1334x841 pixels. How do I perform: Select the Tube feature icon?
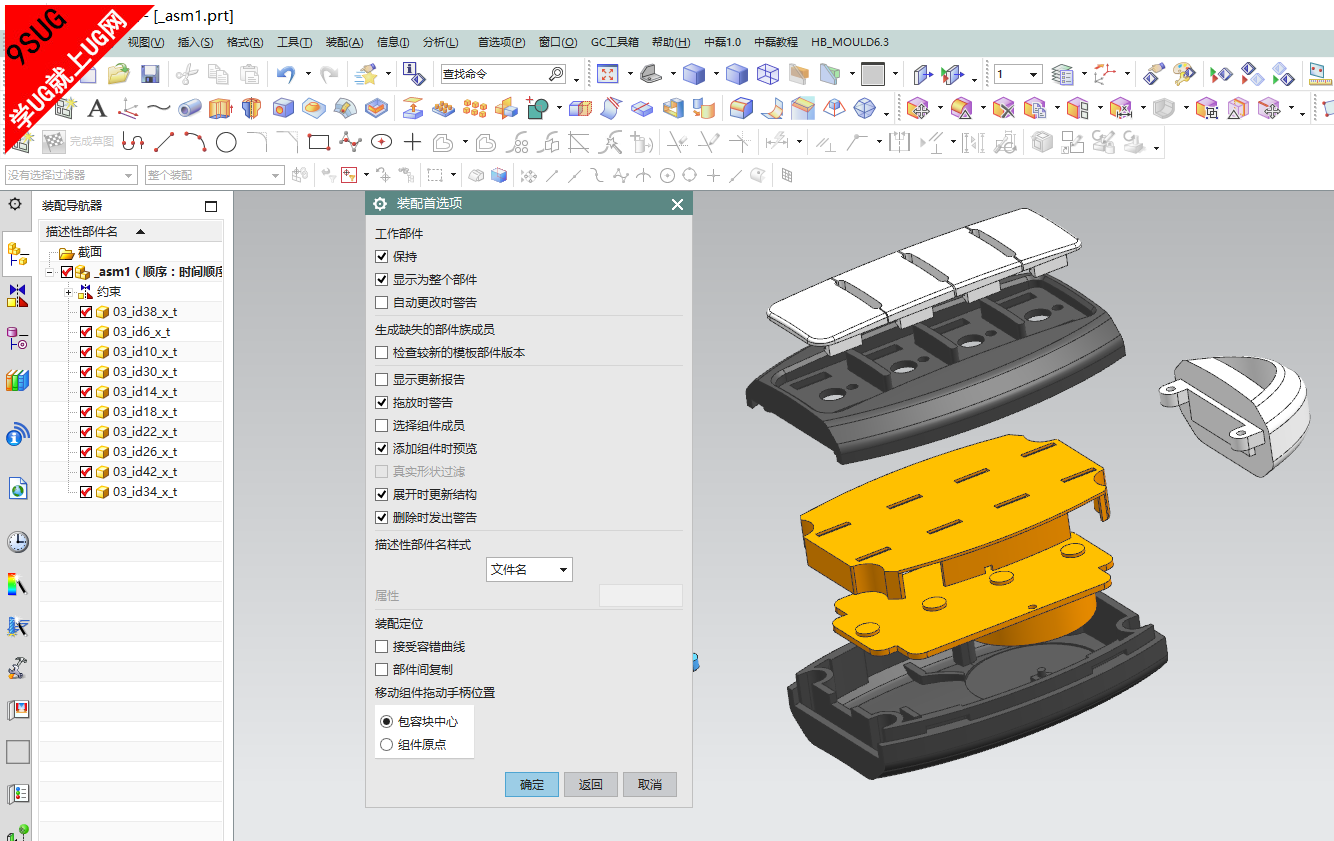[x=189, y=108]
